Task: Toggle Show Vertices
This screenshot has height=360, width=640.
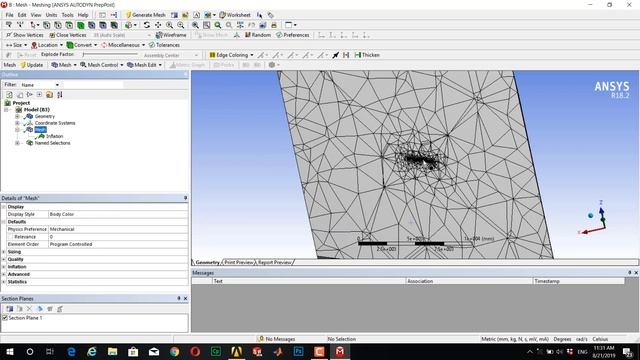Action: 25,35
